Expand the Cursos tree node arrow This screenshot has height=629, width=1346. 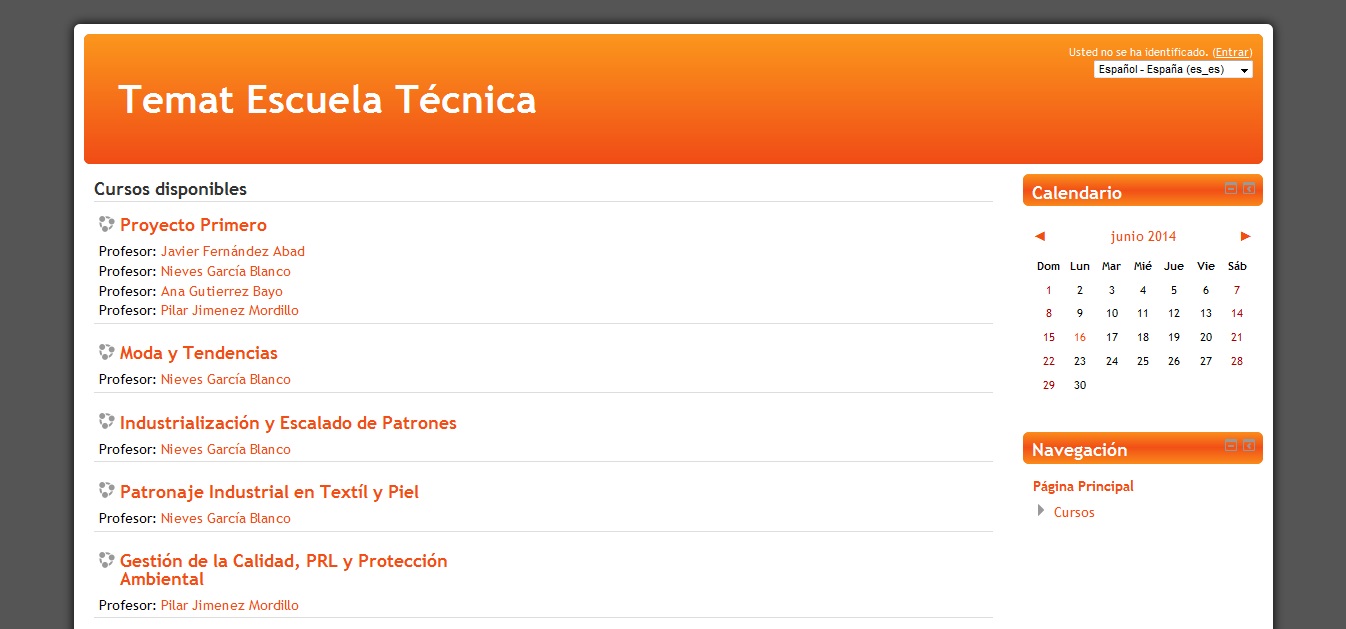coord(1042,511)
